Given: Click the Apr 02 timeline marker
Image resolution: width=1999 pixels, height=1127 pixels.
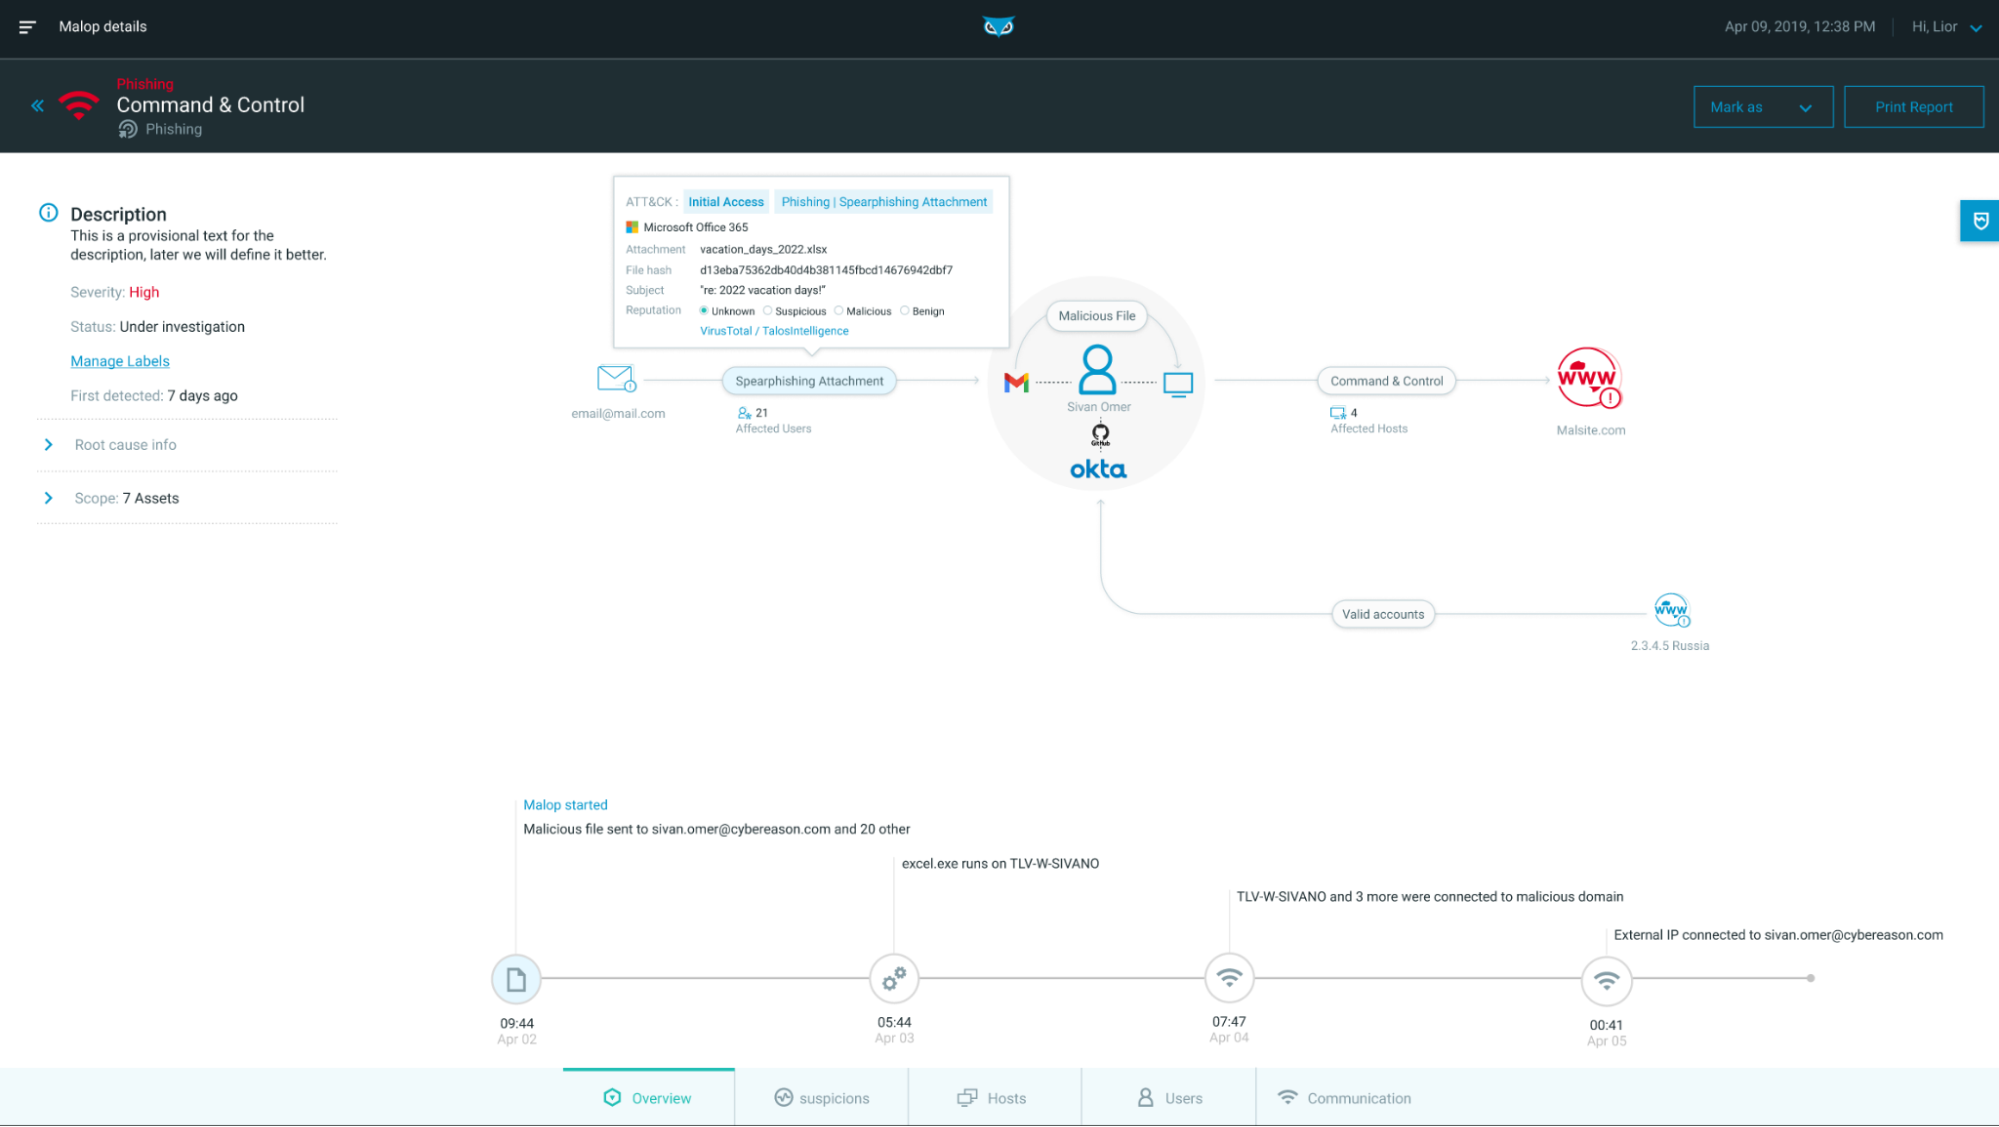Looking at the screenshot, I should [x=516, y=979].
